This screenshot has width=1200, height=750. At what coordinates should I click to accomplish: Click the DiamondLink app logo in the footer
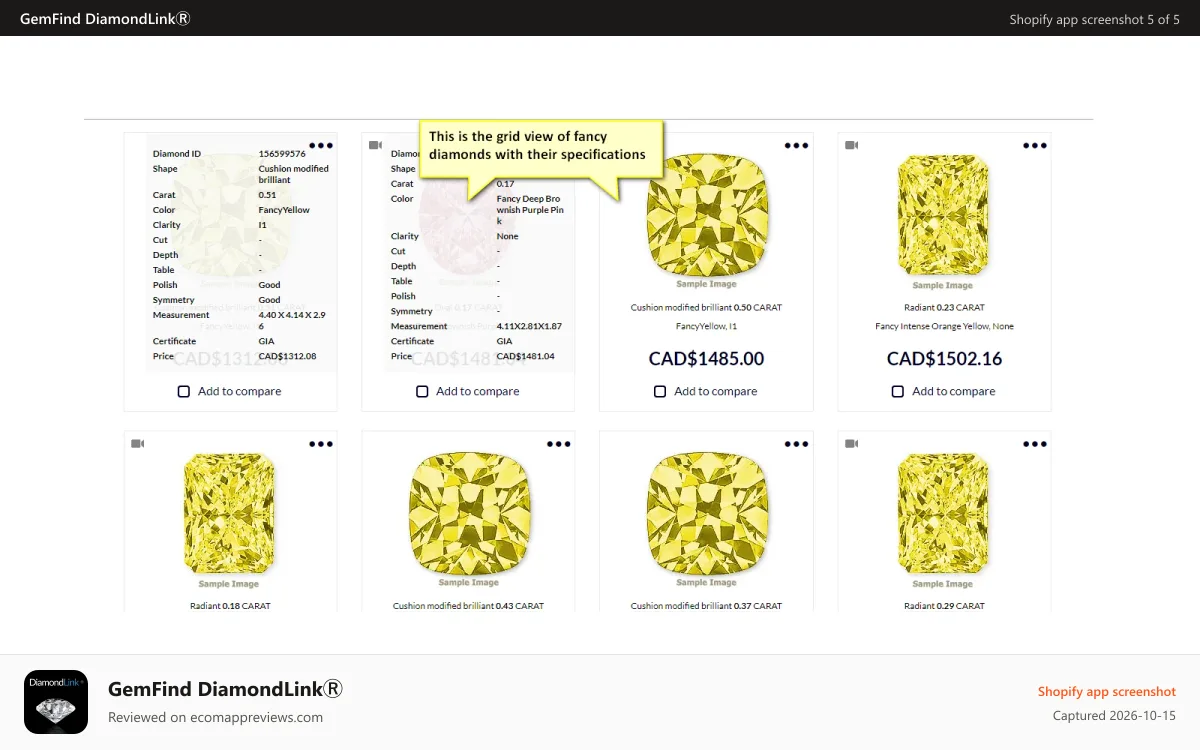tap(56, 702)
